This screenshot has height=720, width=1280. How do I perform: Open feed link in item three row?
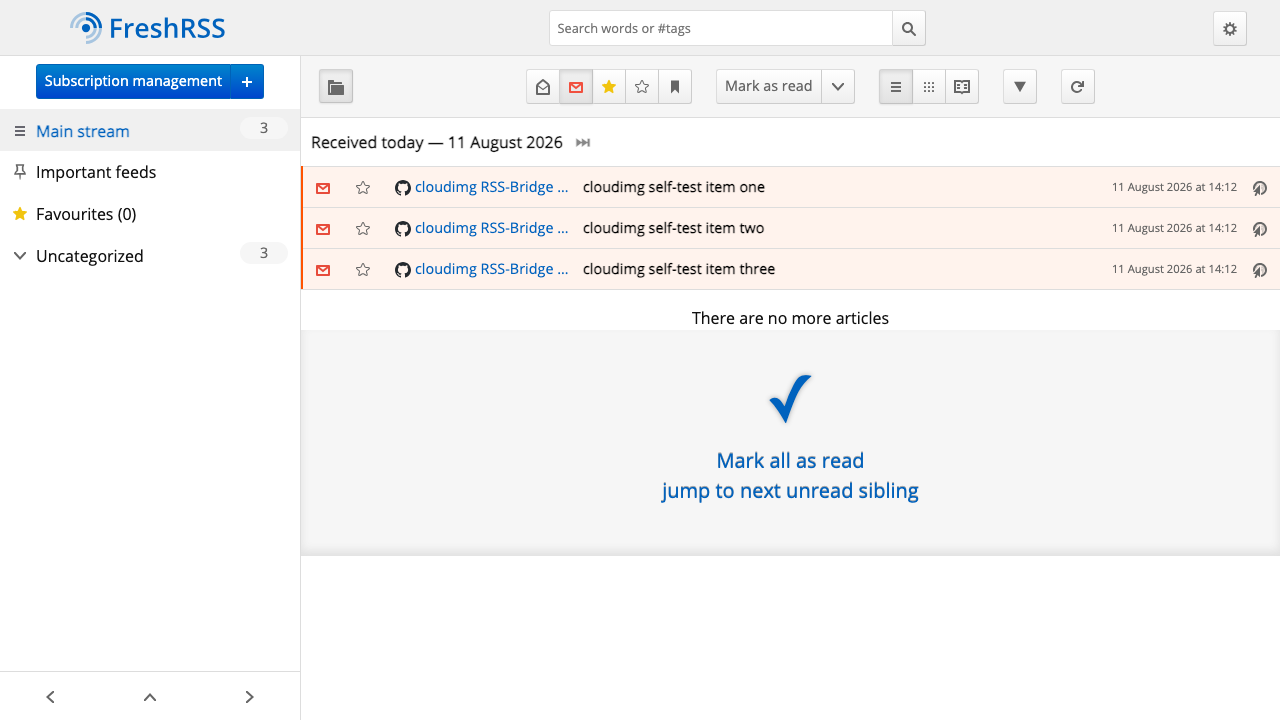[x=482, y=269]
